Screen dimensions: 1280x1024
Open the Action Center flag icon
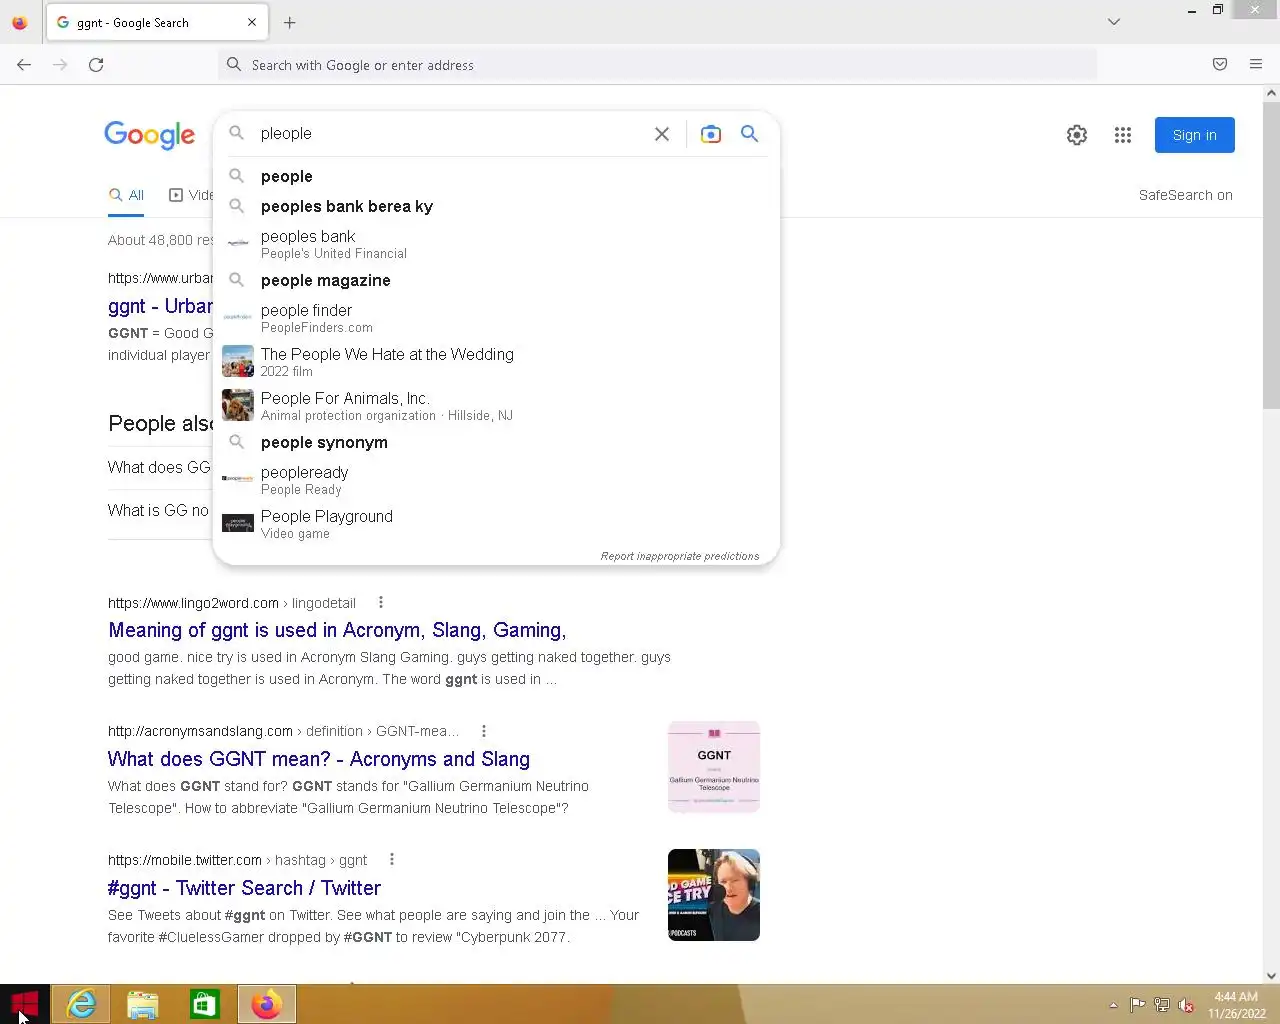tap(1138, 1005)
